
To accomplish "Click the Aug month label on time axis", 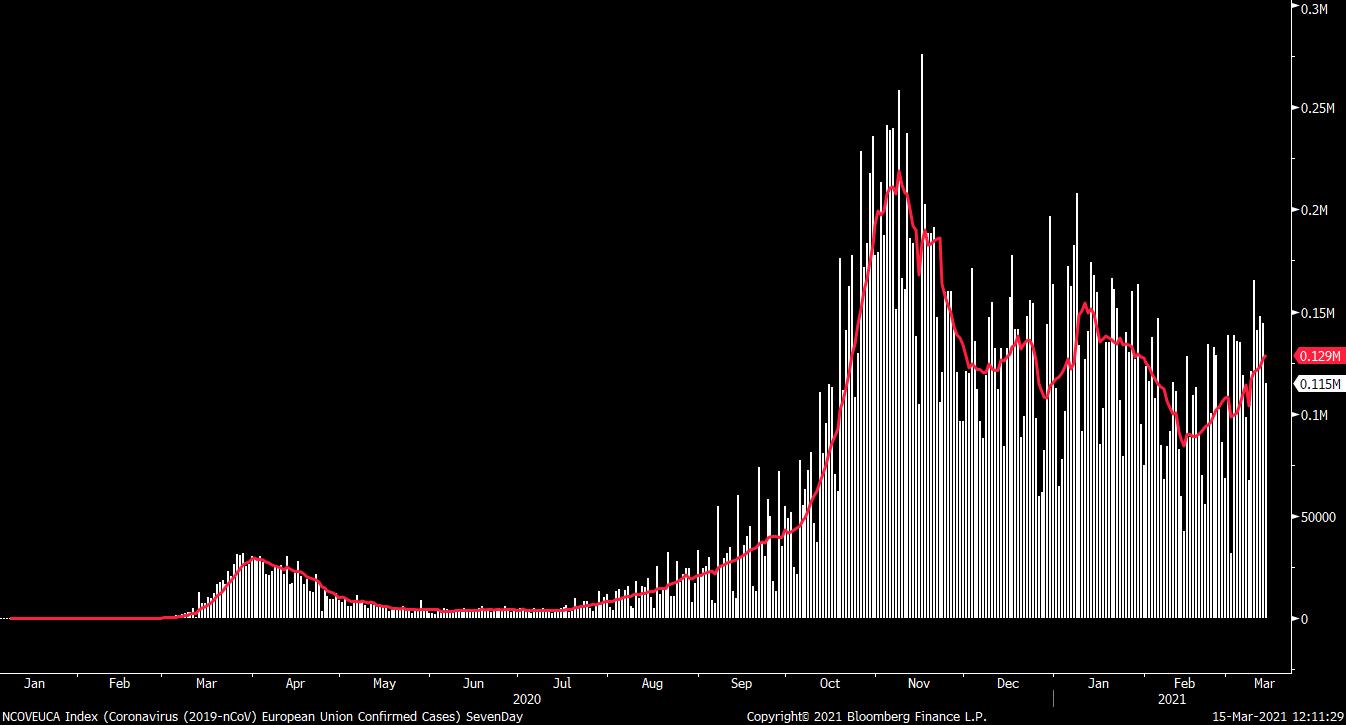I will 652,684.
